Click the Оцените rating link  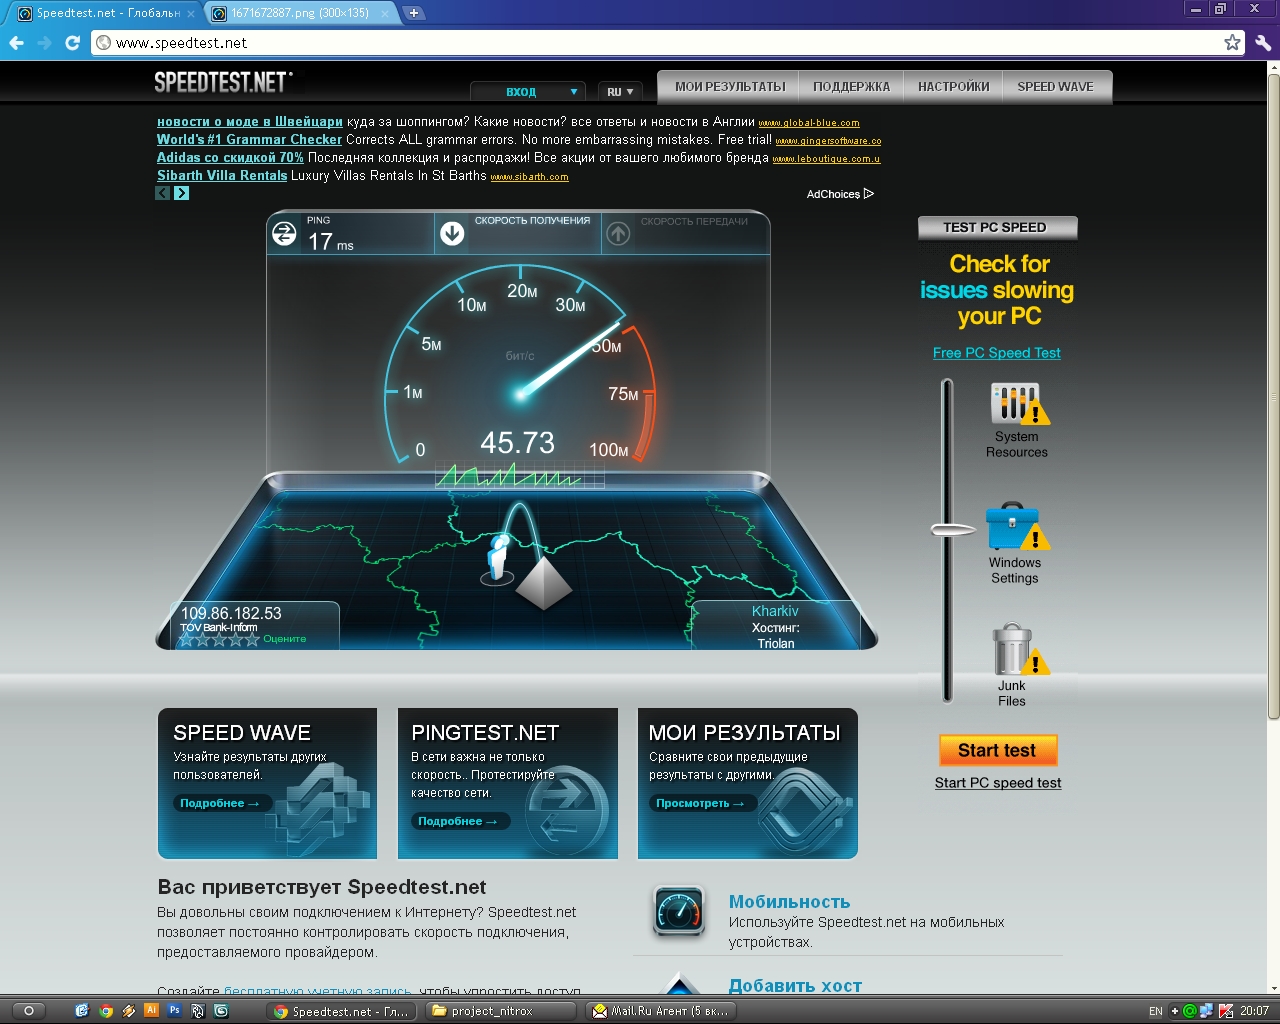[x=285, y=639]
